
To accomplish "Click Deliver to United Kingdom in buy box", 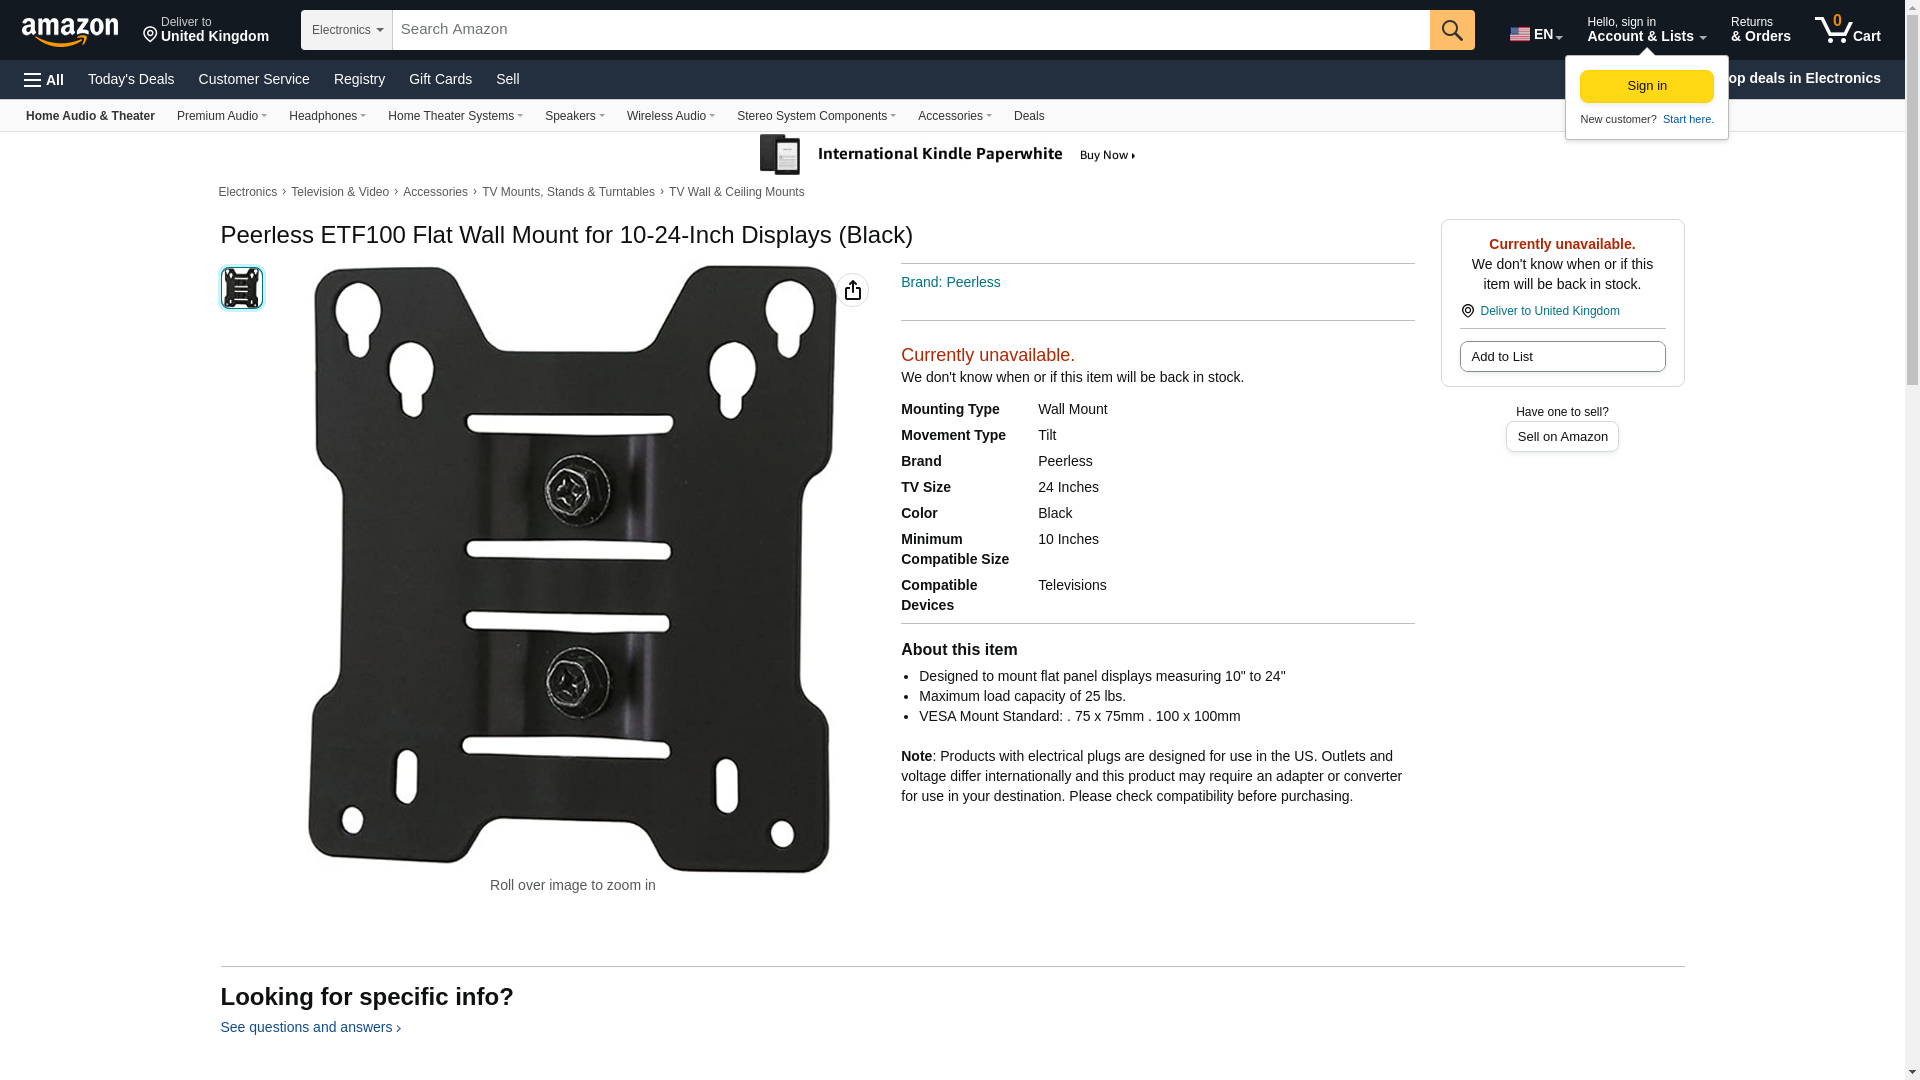I will (x=1549, y=311).
